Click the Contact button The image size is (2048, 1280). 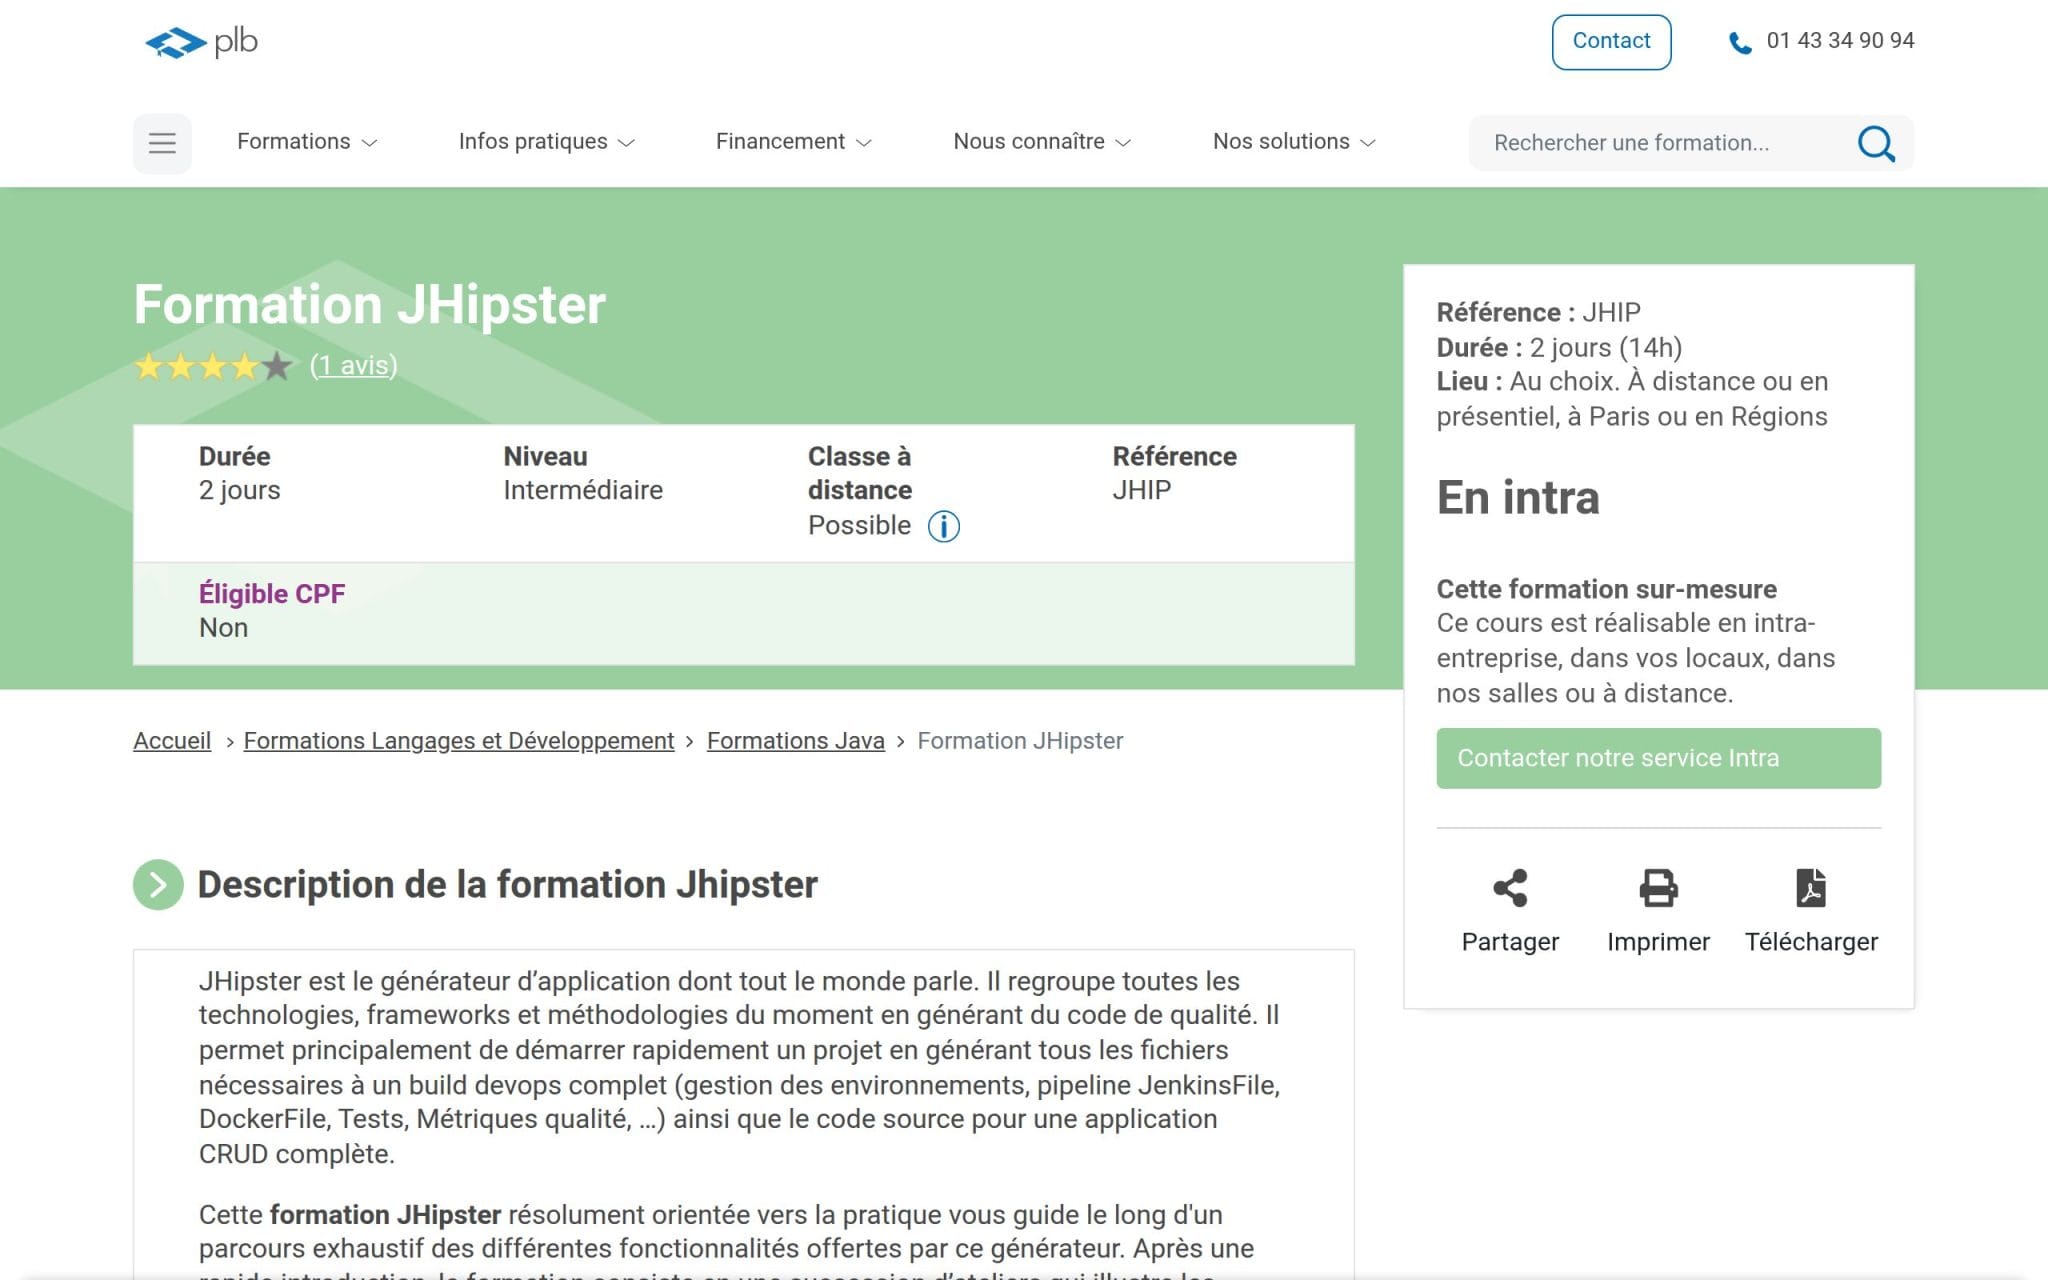click(1611, 42)
